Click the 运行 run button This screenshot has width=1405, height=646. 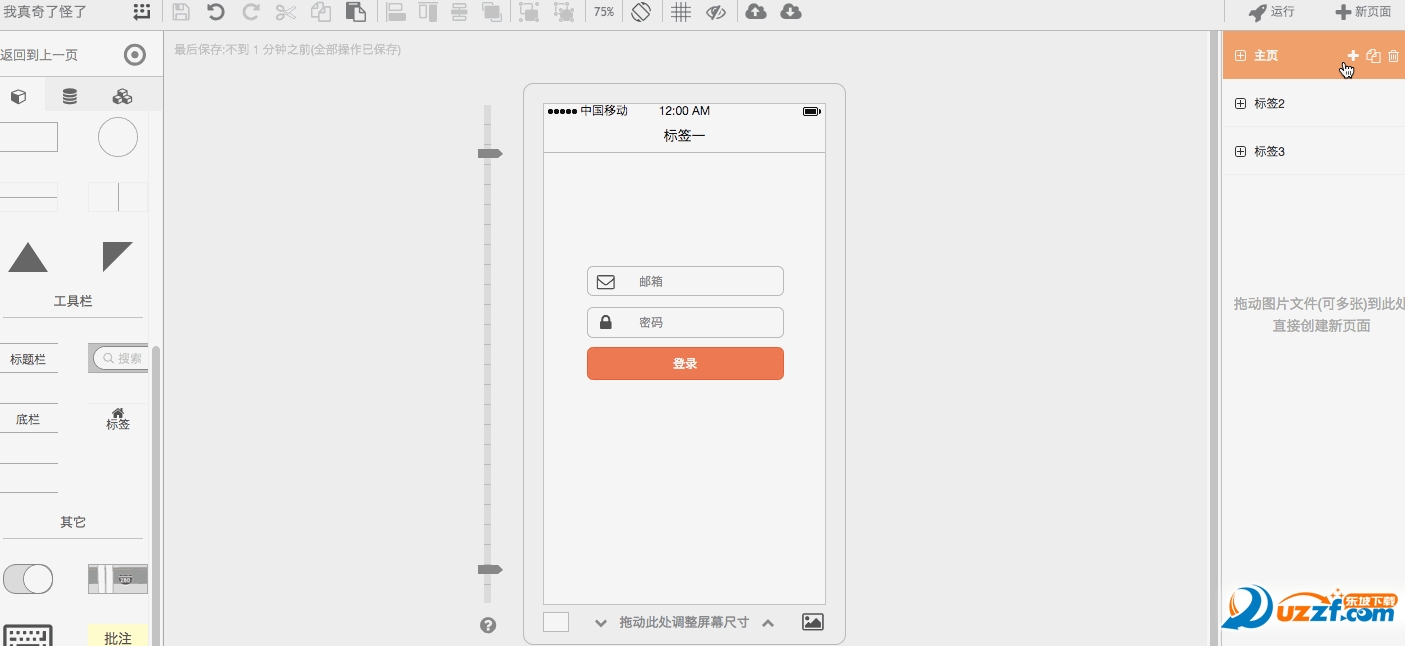click(1271, 12)
